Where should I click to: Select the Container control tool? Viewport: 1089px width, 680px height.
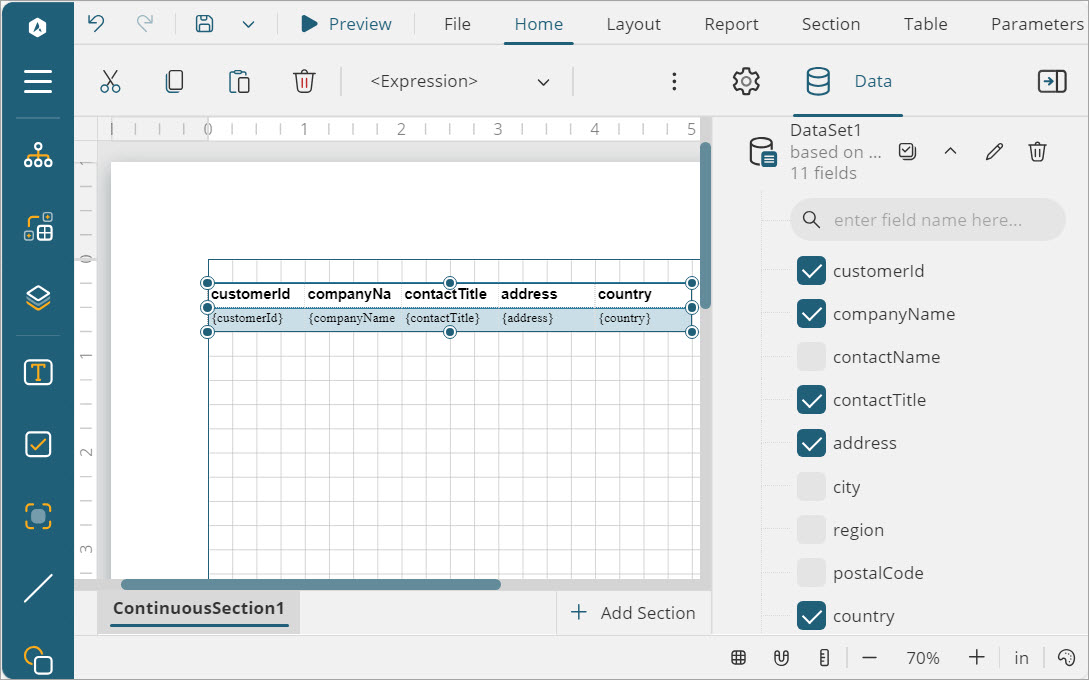(x=38, y=516)
